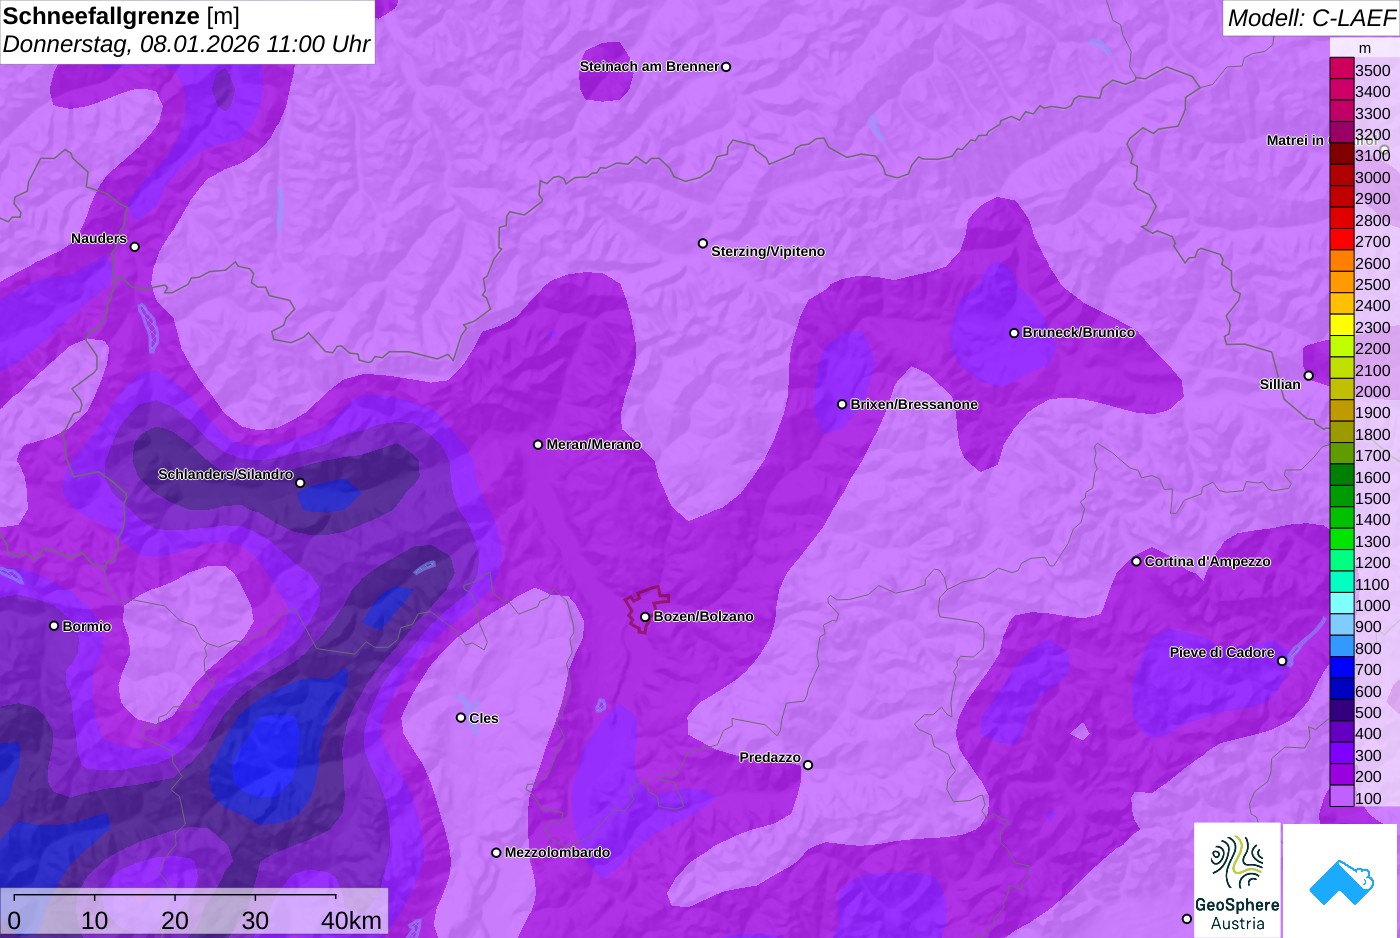Click the Matrei in label
1400x938 pixels.
coord(1295,140)
